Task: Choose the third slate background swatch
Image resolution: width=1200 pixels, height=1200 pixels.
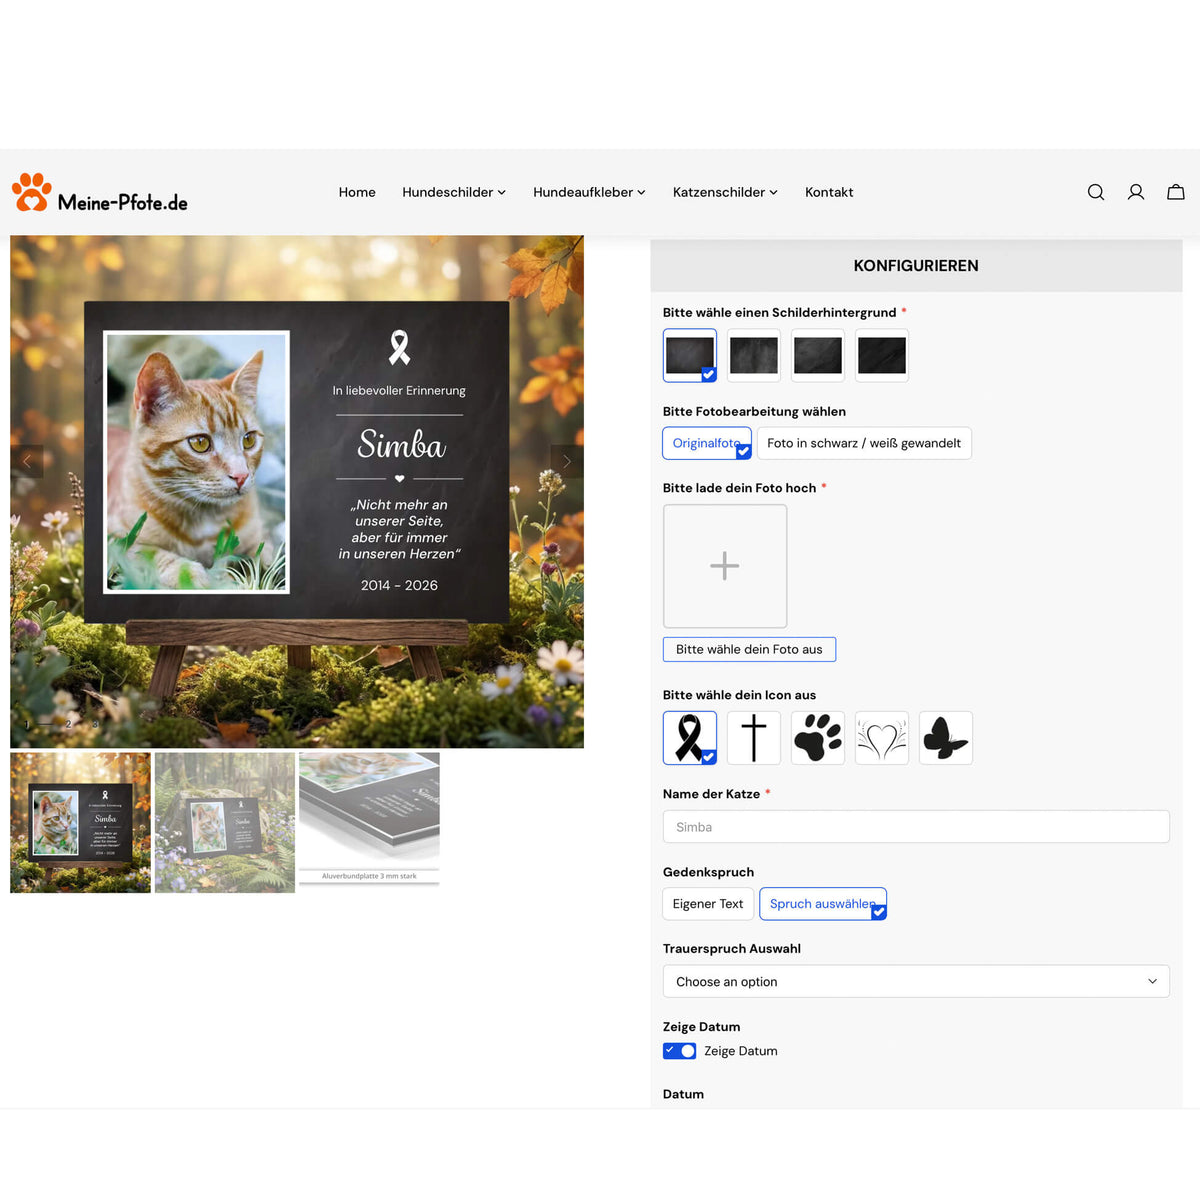Action: point(818,355)
